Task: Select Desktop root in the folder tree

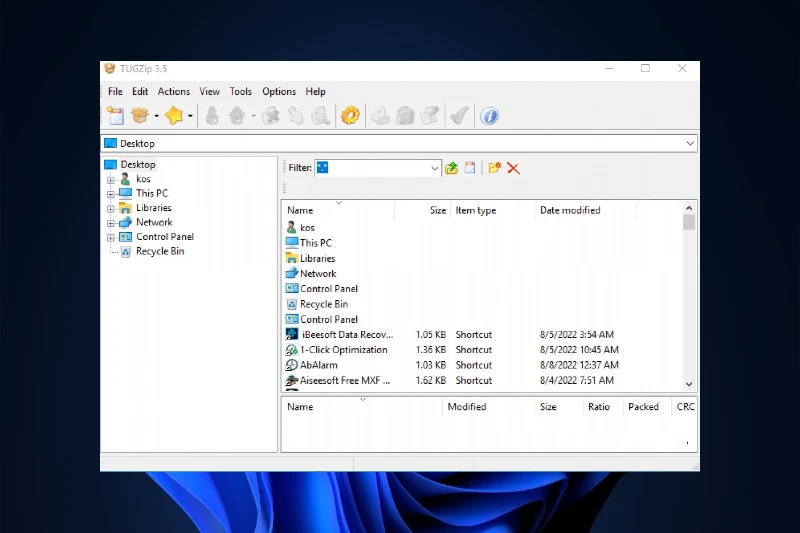Action: (x=138, y=164)
